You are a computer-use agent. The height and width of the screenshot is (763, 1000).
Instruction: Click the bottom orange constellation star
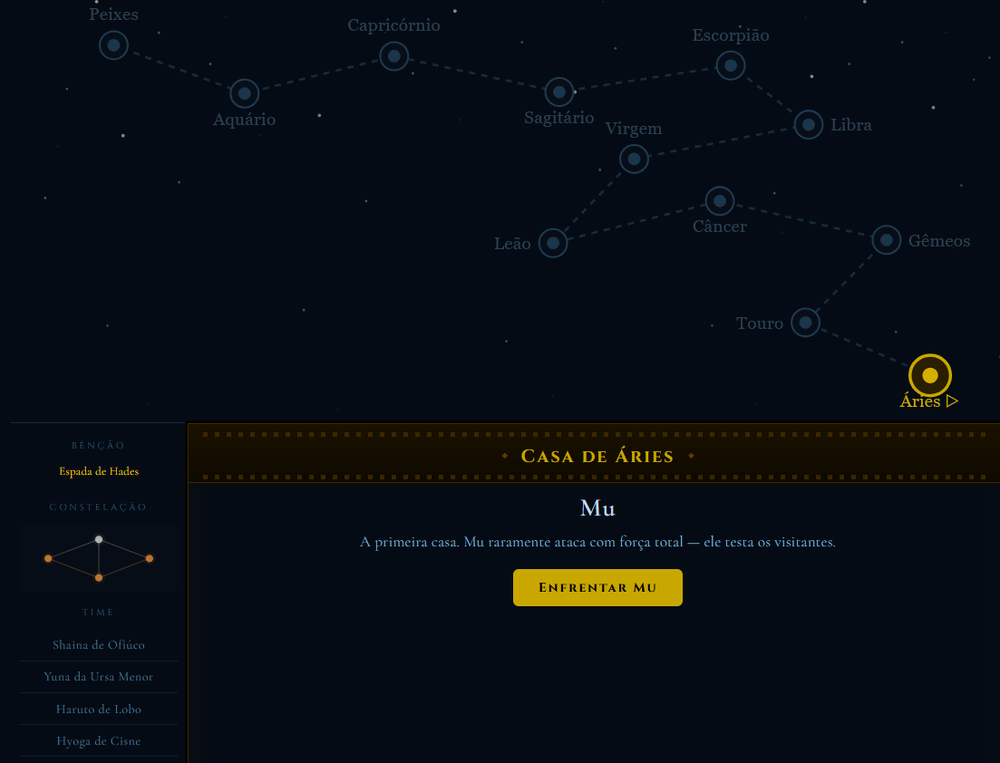99,577
